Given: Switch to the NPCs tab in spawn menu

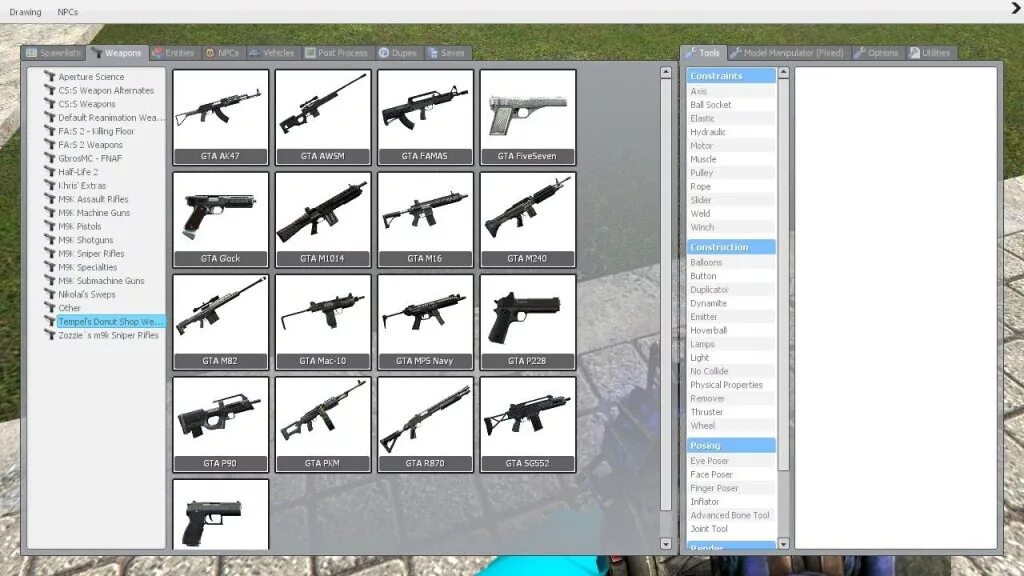Looking at the screenshot, I should click(x=223, y=53).
